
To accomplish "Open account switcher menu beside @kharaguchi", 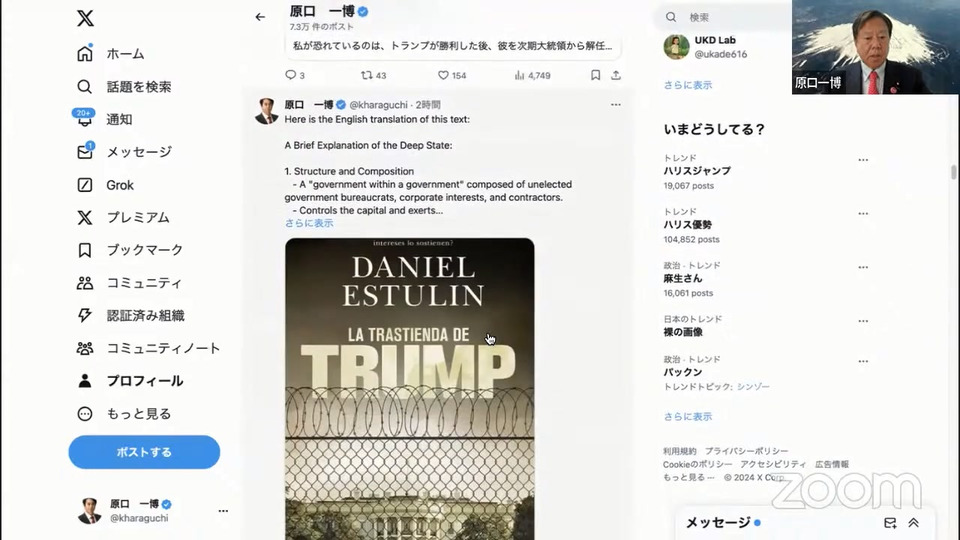I will 223,511.
